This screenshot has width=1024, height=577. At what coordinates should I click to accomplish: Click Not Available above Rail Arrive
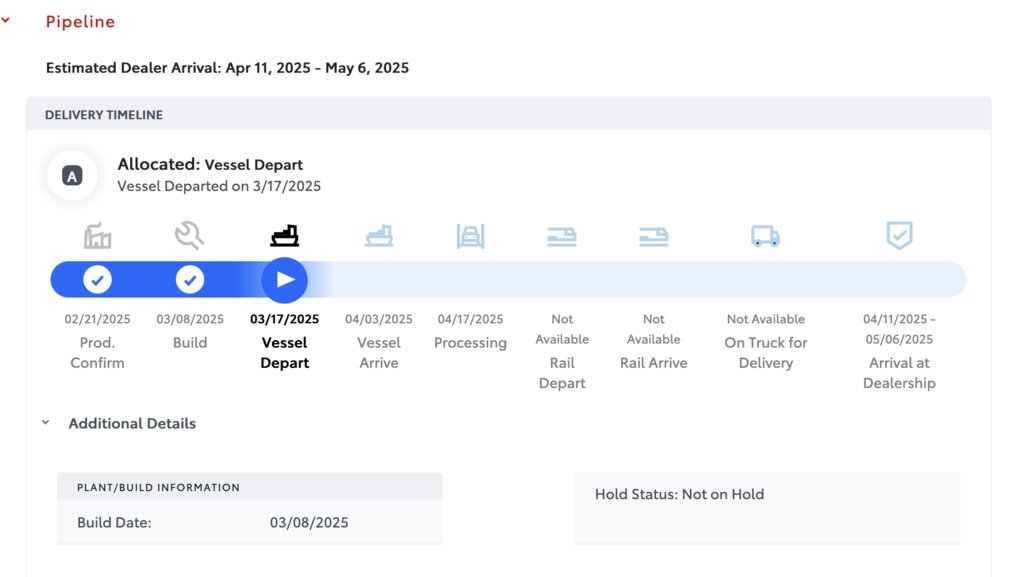[x=654, y=329]
